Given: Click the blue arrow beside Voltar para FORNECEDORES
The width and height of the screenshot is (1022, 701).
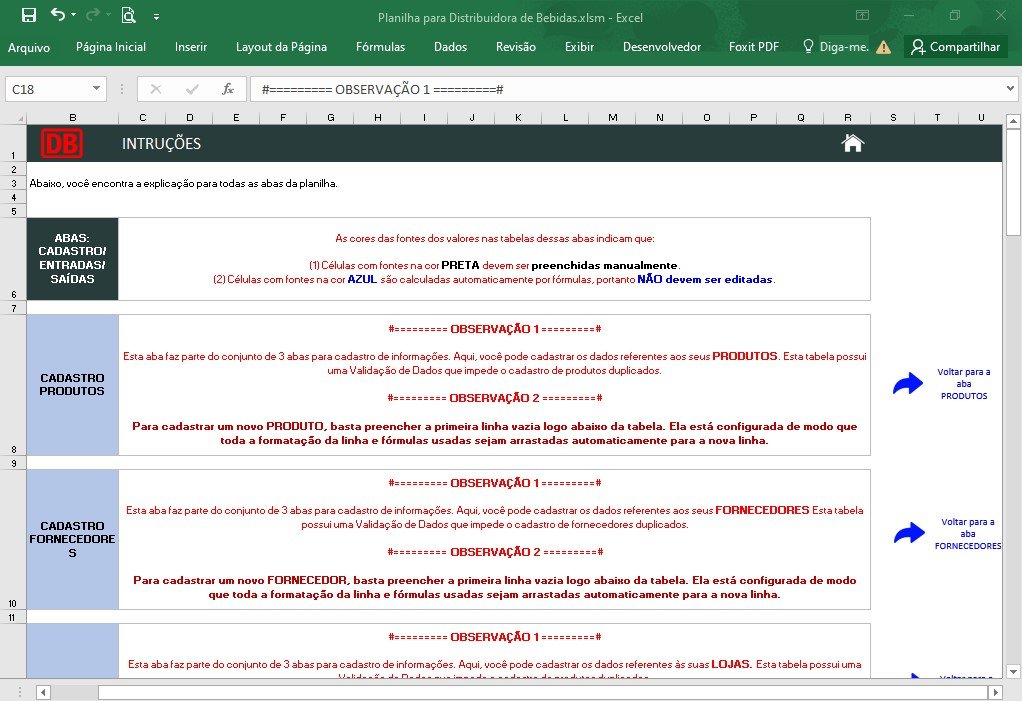Looking at the screenshot, I should coord(909,533).
